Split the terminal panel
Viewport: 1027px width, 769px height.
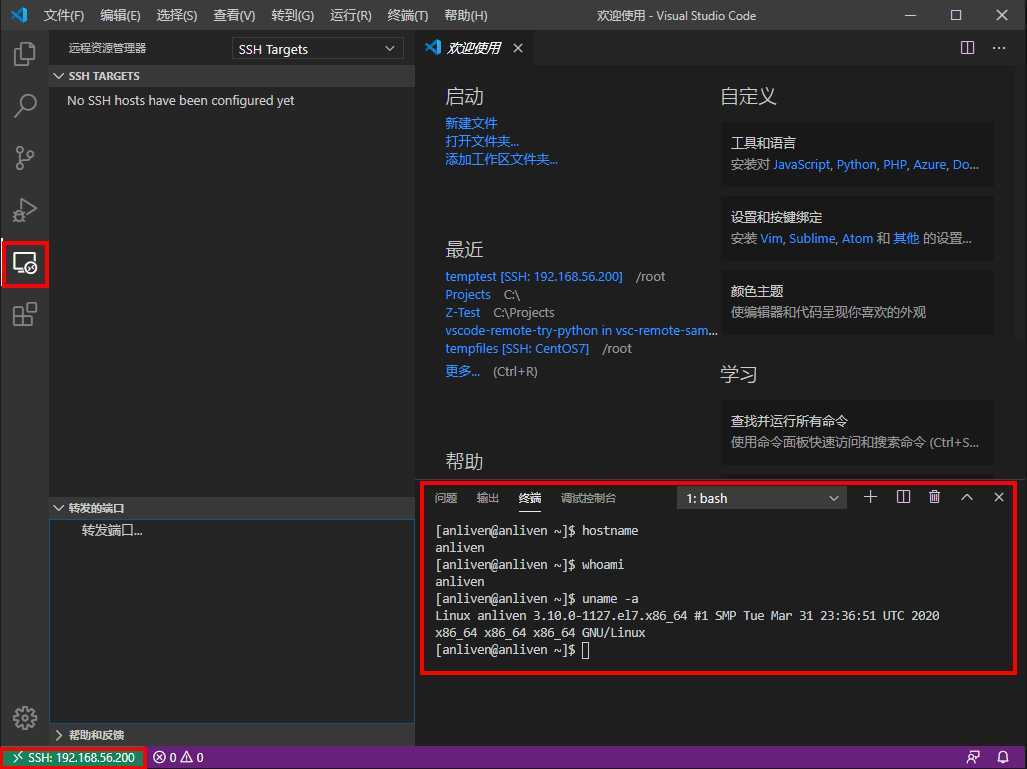tap(903, 497)
